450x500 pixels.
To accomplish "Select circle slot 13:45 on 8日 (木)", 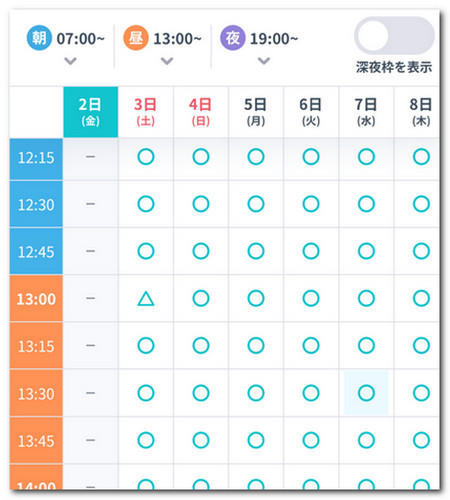I will click(421, 440).
